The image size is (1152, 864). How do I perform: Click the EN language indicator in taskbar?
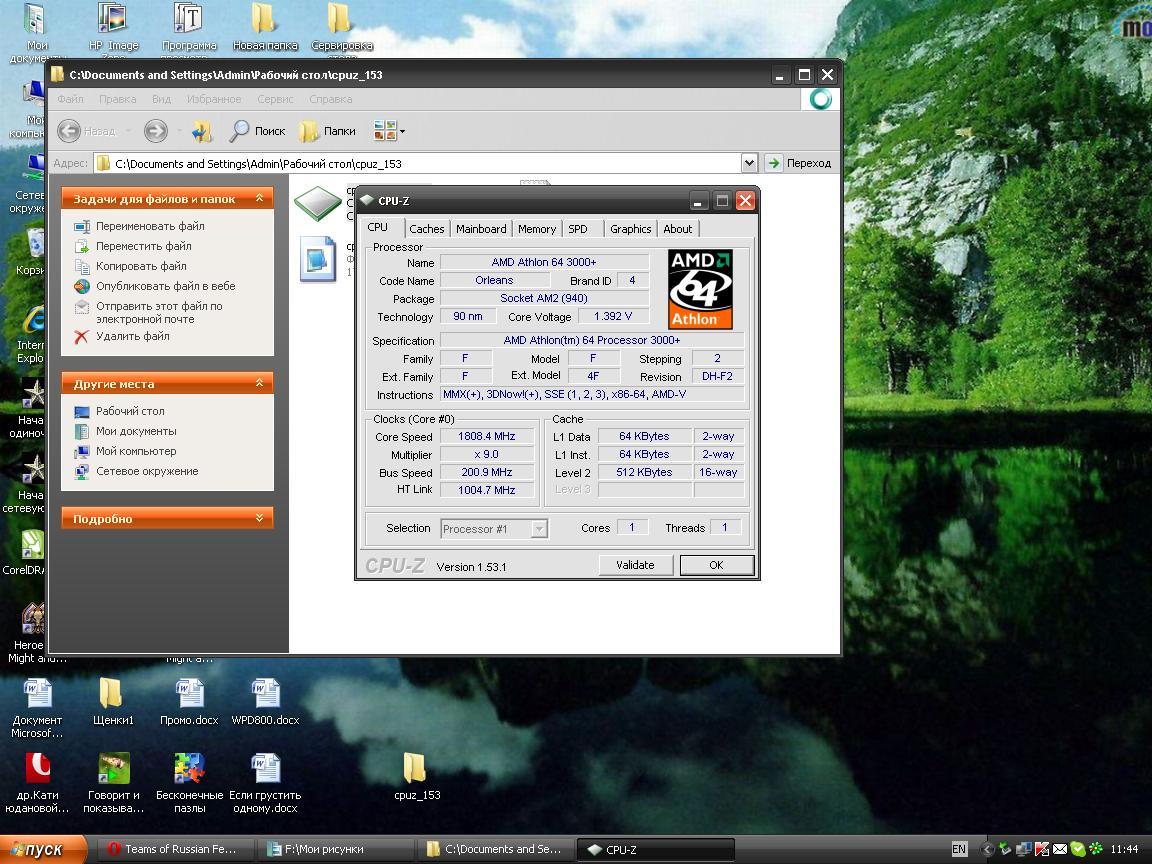(x=959, y=849)
